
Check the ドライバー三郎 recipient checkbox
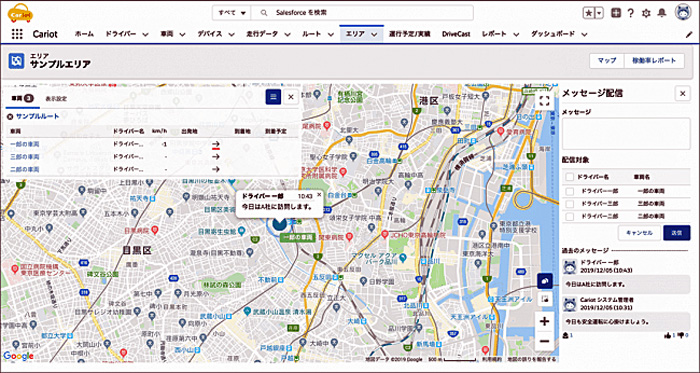click(x=570, y=204)
